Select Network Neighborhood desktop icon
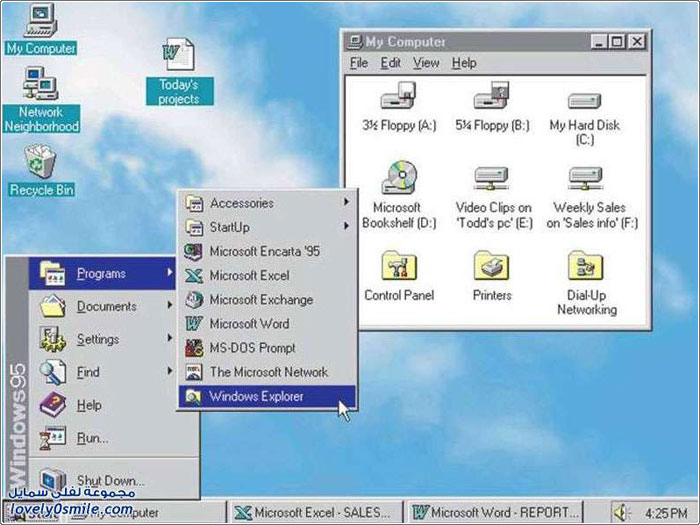The width and height of the screenshot is (700, 525). 41,84
